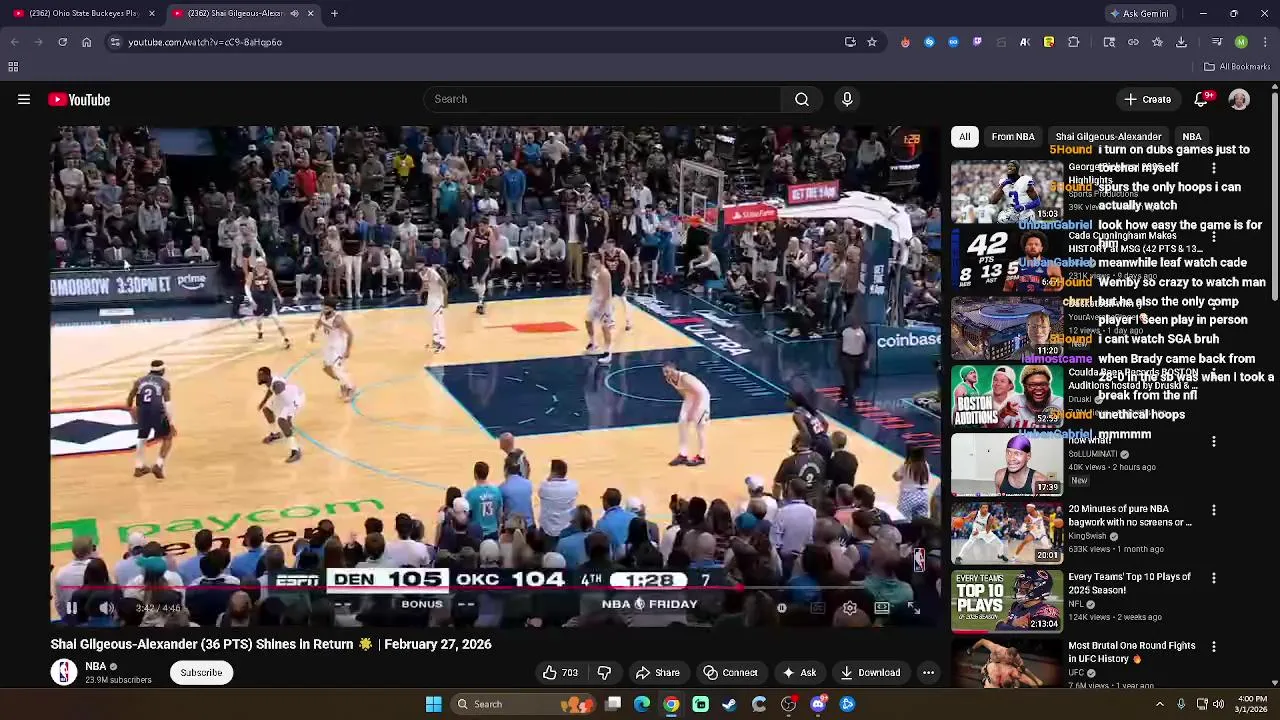Install app using the address bar icon
Viewport: 1280px width, 720px height.
850,42
